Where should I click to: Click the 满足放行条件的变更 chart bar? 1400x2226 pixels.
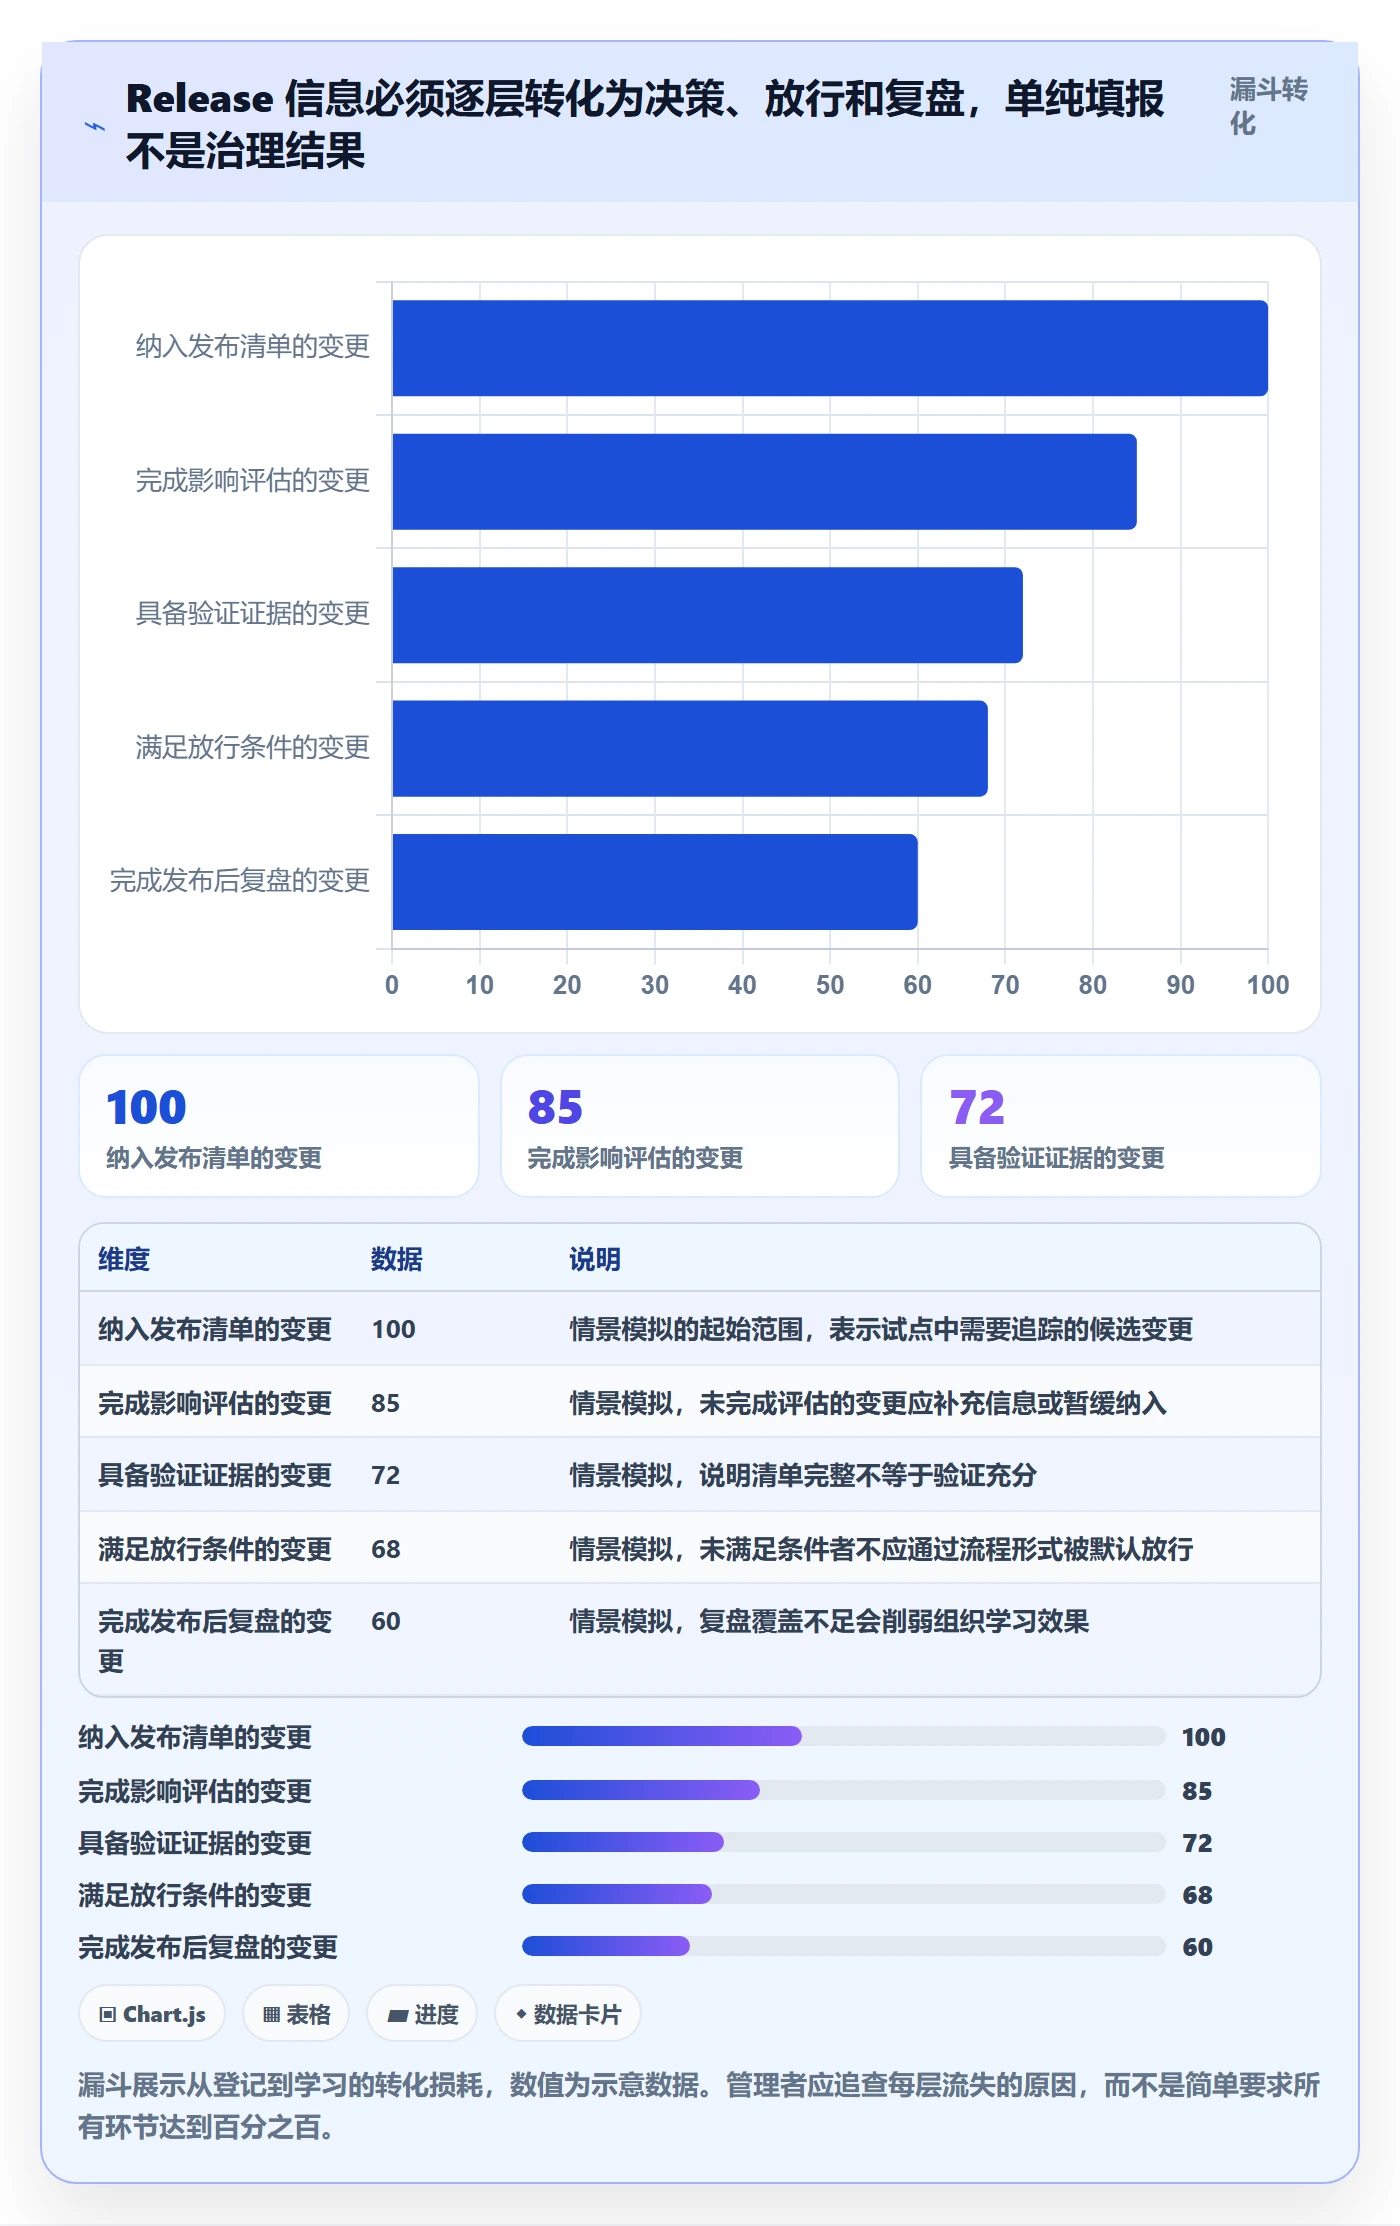point(690,748)
